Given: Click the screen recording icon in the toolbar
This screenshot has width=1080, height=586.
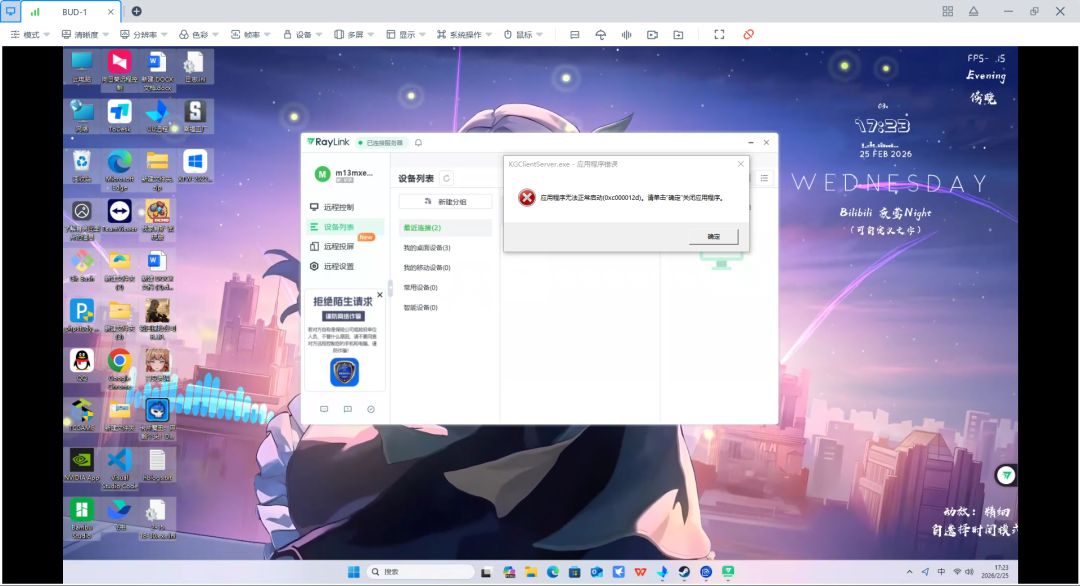Looking at the screenshot, I should point(652,34).
